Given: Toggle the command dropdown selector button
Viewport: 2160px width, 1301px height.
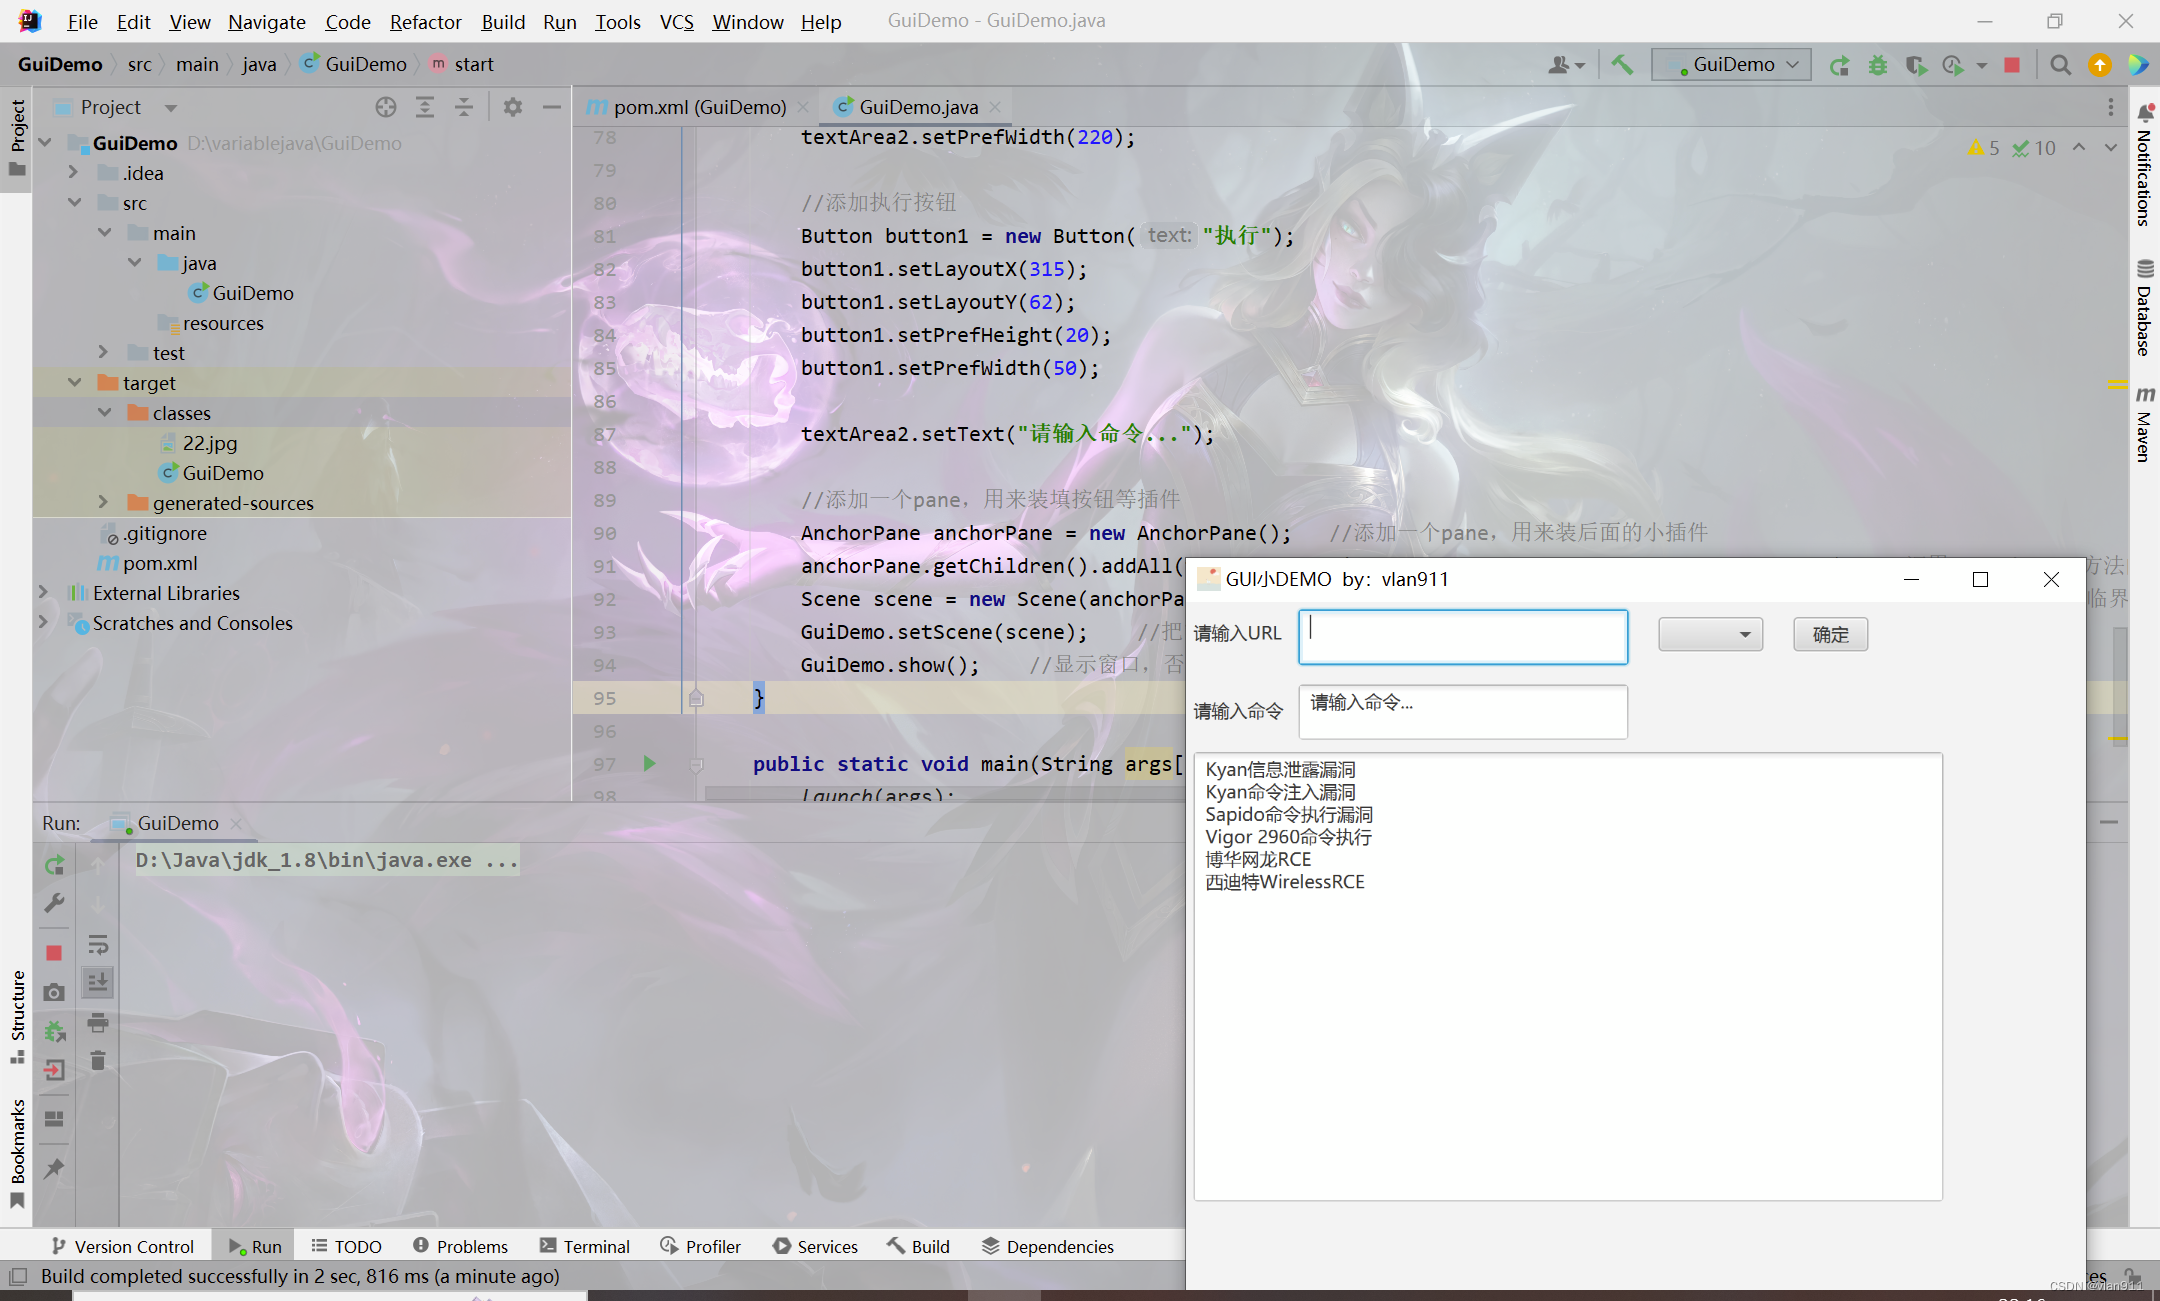Looking at the screenshot, I should [x=1711, y=633].
